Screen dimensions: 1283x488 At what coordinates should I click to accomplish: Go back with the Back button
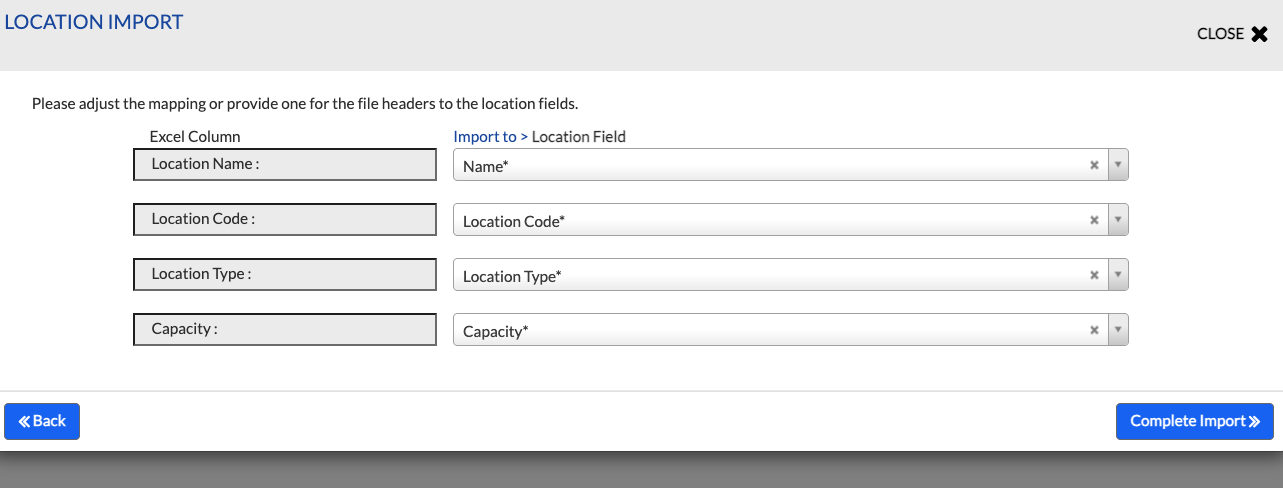tap(42, 422)
